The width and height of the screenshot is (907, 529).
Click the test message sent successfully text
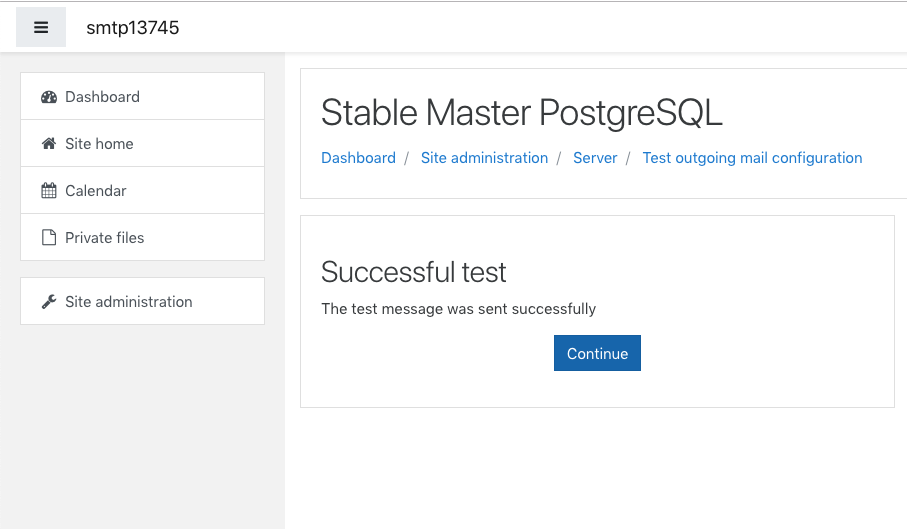pyautogui.click(x=458, y=309)
